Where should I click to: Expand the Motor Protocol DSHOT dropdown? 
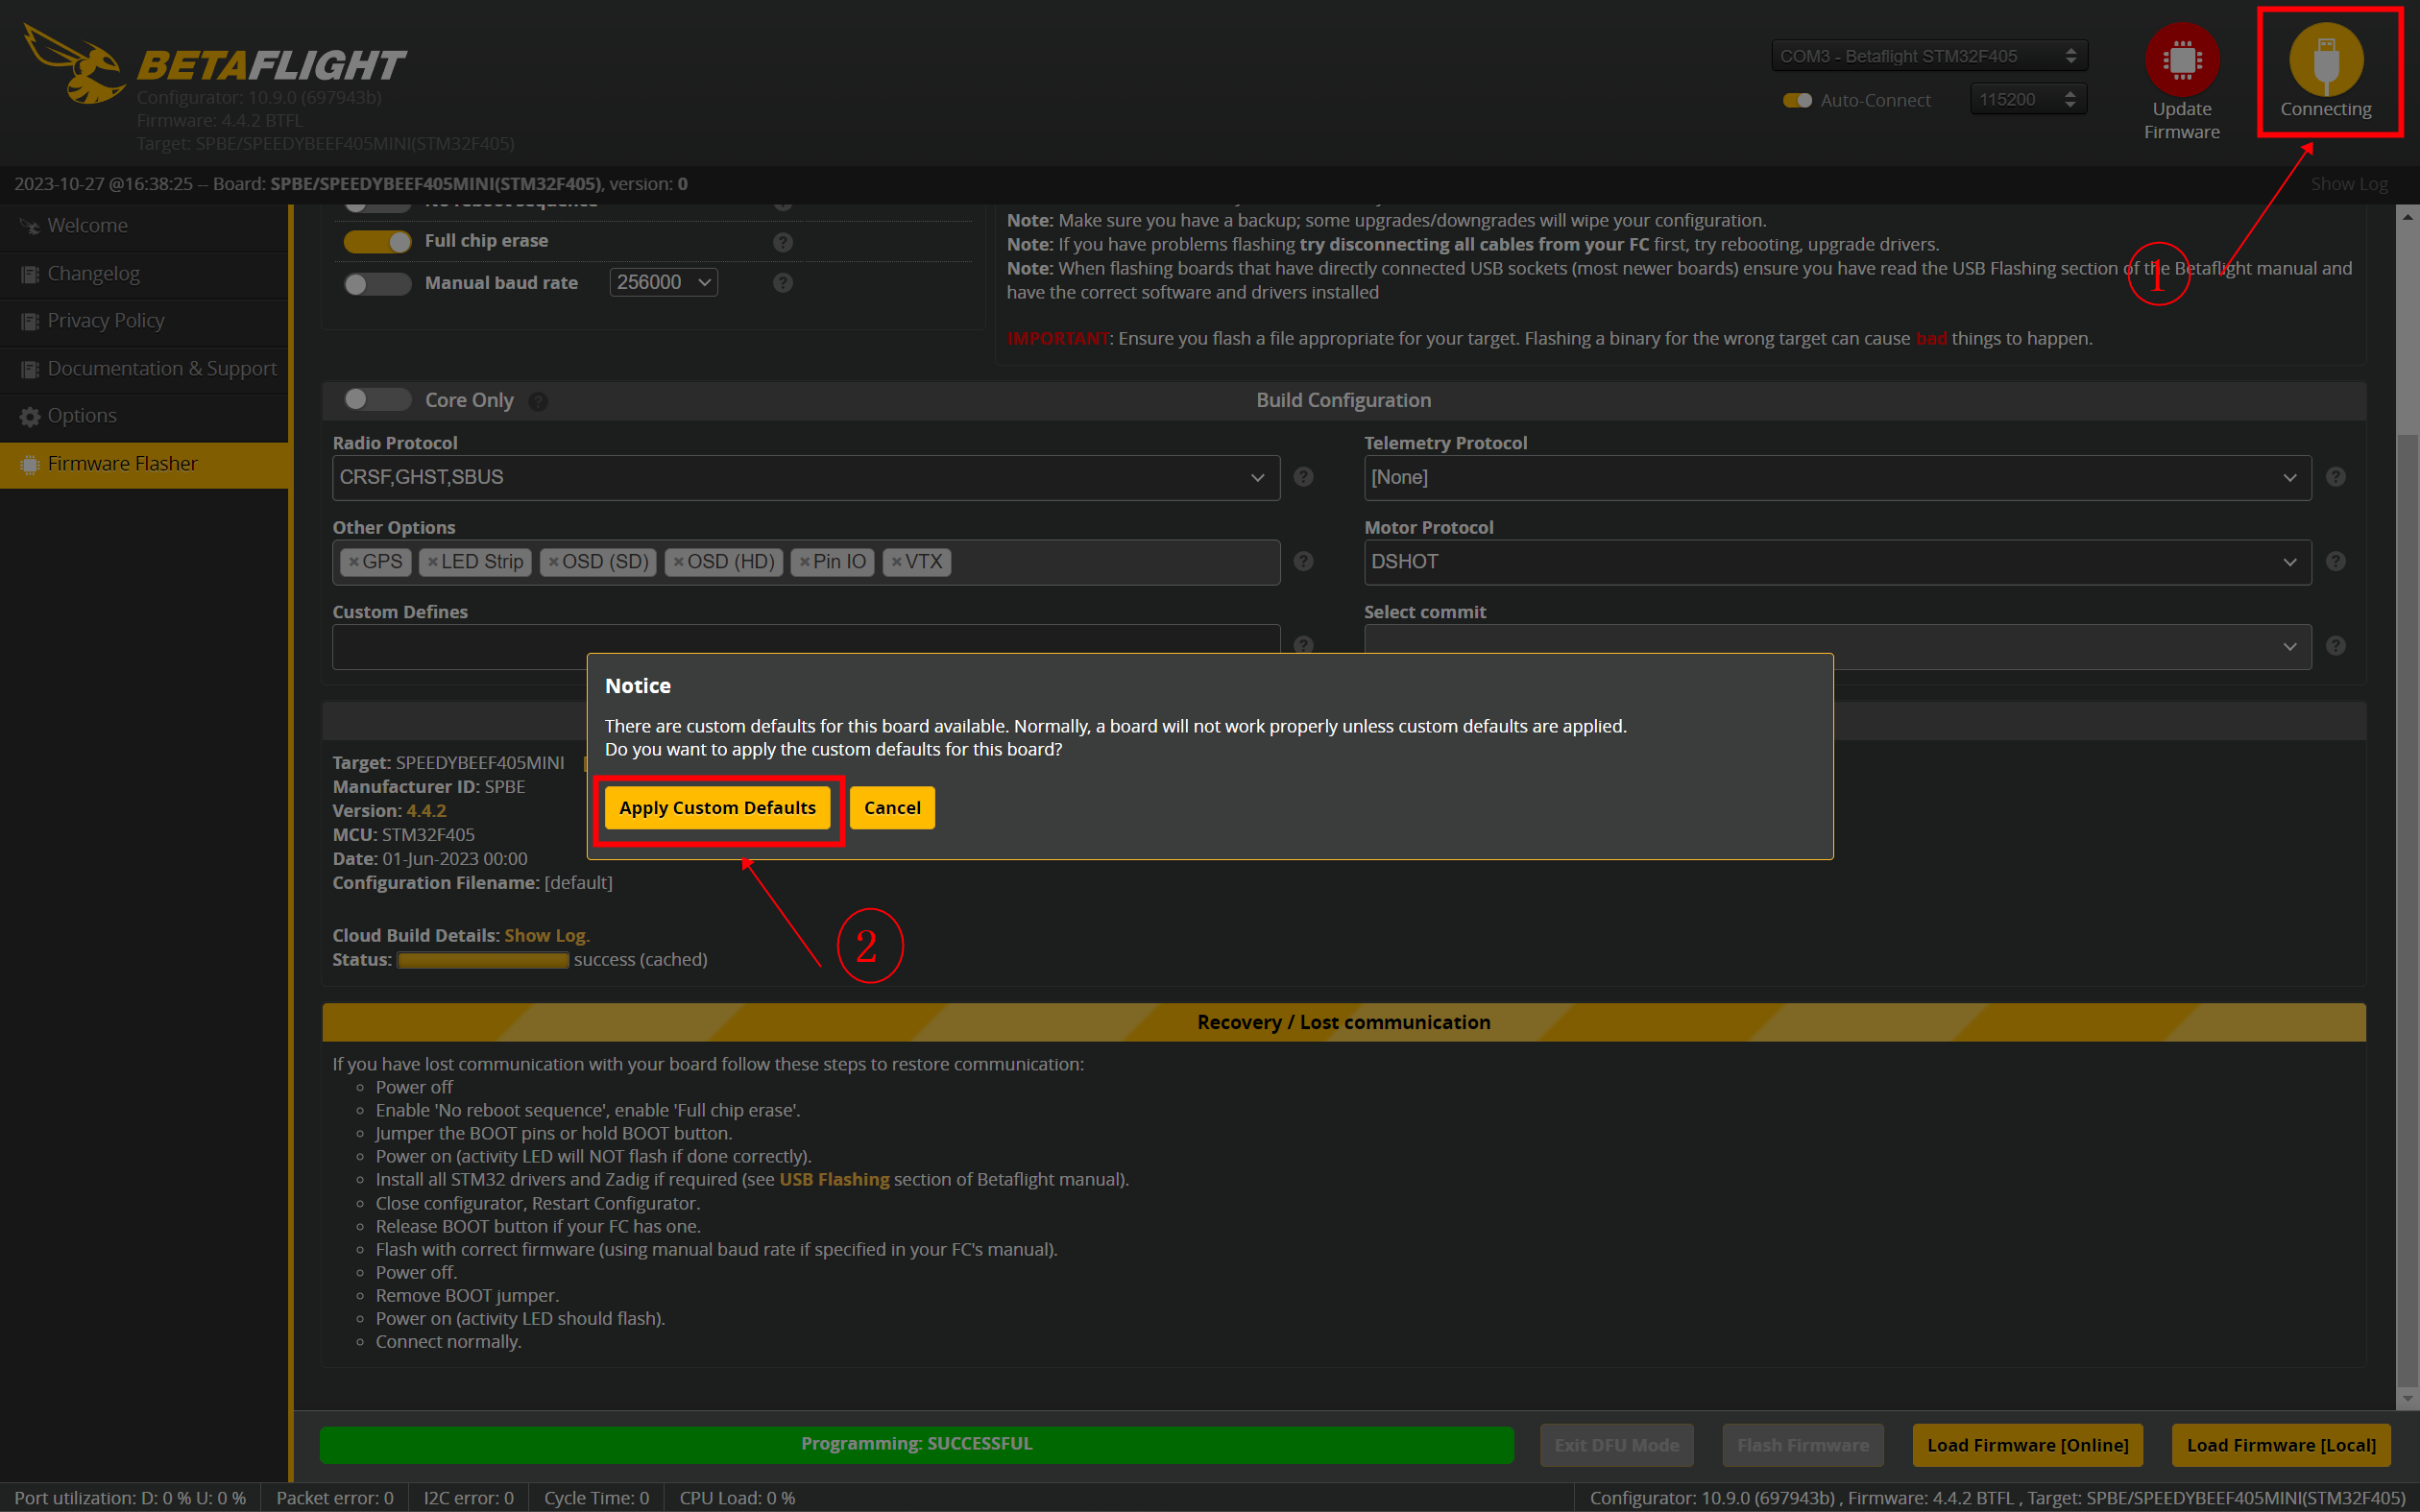coord(1837,562)
